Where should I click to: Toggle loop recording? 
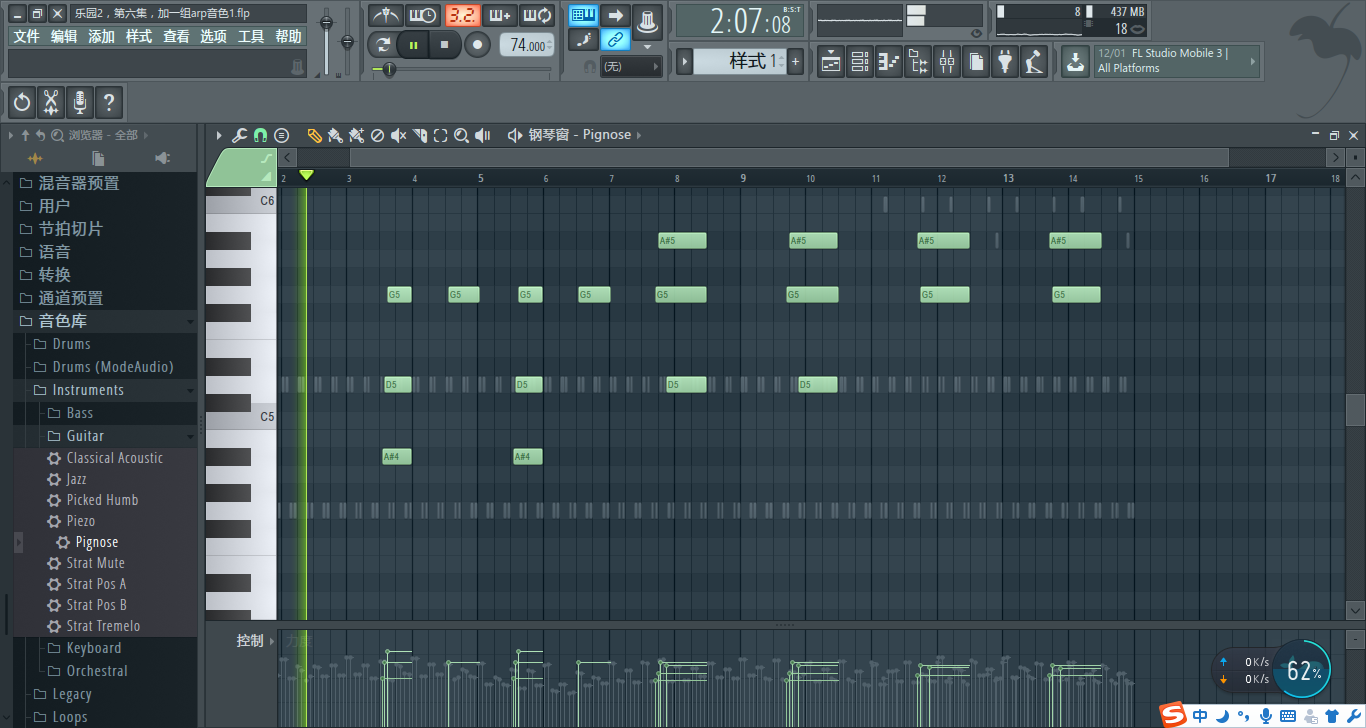(x=539, y=15)
